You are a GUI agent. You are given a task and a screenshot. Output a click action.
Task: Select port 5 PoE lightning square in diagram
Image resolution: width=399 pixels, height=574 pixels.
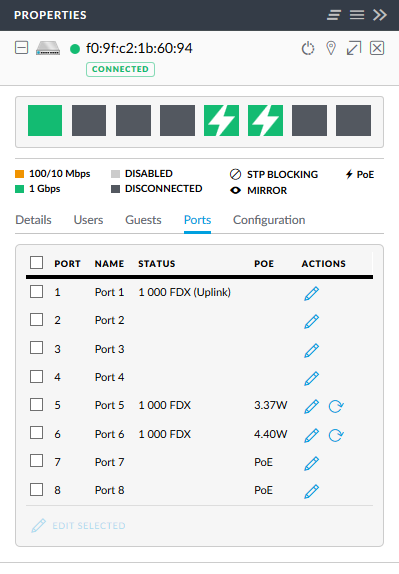[x=221, y=120]
